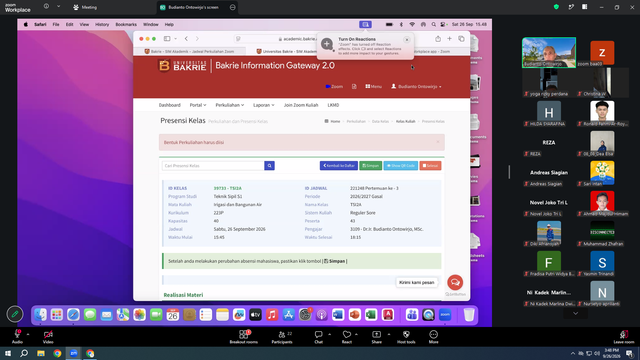Open the Dashboard nav item
This screenshot has width=640, height=360.
169,105
